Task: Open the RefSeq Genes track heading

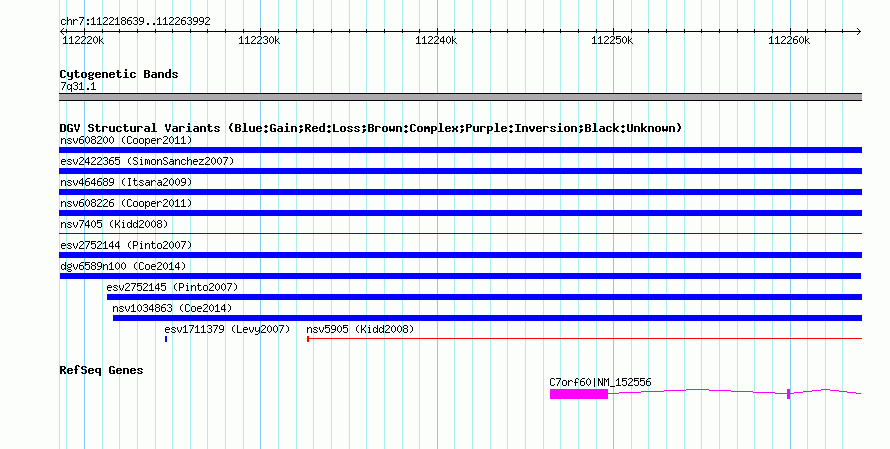Action: 101,370
